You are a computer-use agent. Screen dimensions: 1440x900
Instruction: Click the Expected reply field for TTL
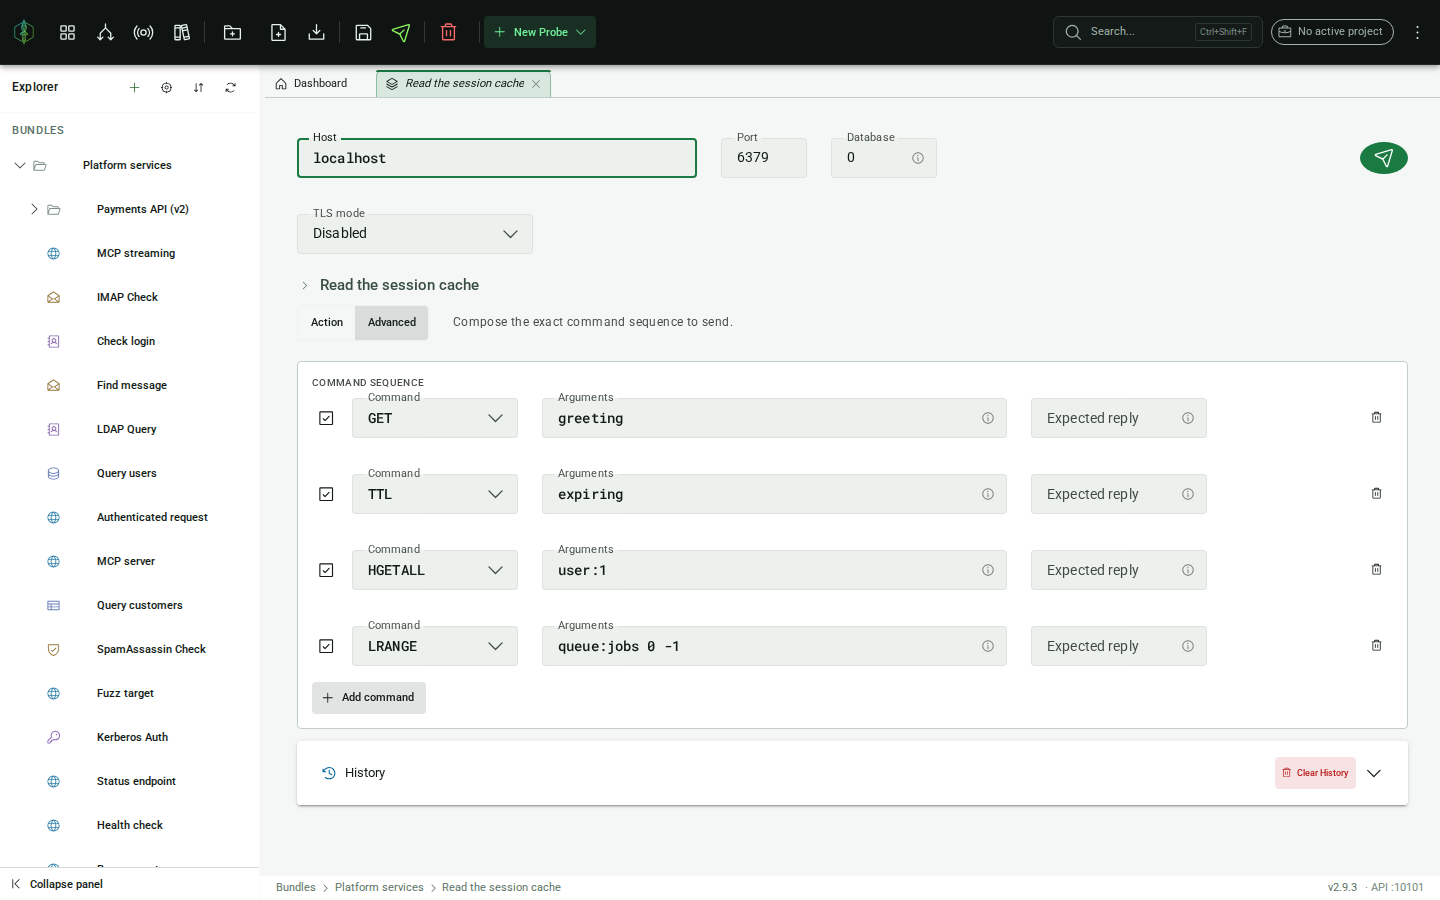pyautogui.click(x=1119, y=494)
